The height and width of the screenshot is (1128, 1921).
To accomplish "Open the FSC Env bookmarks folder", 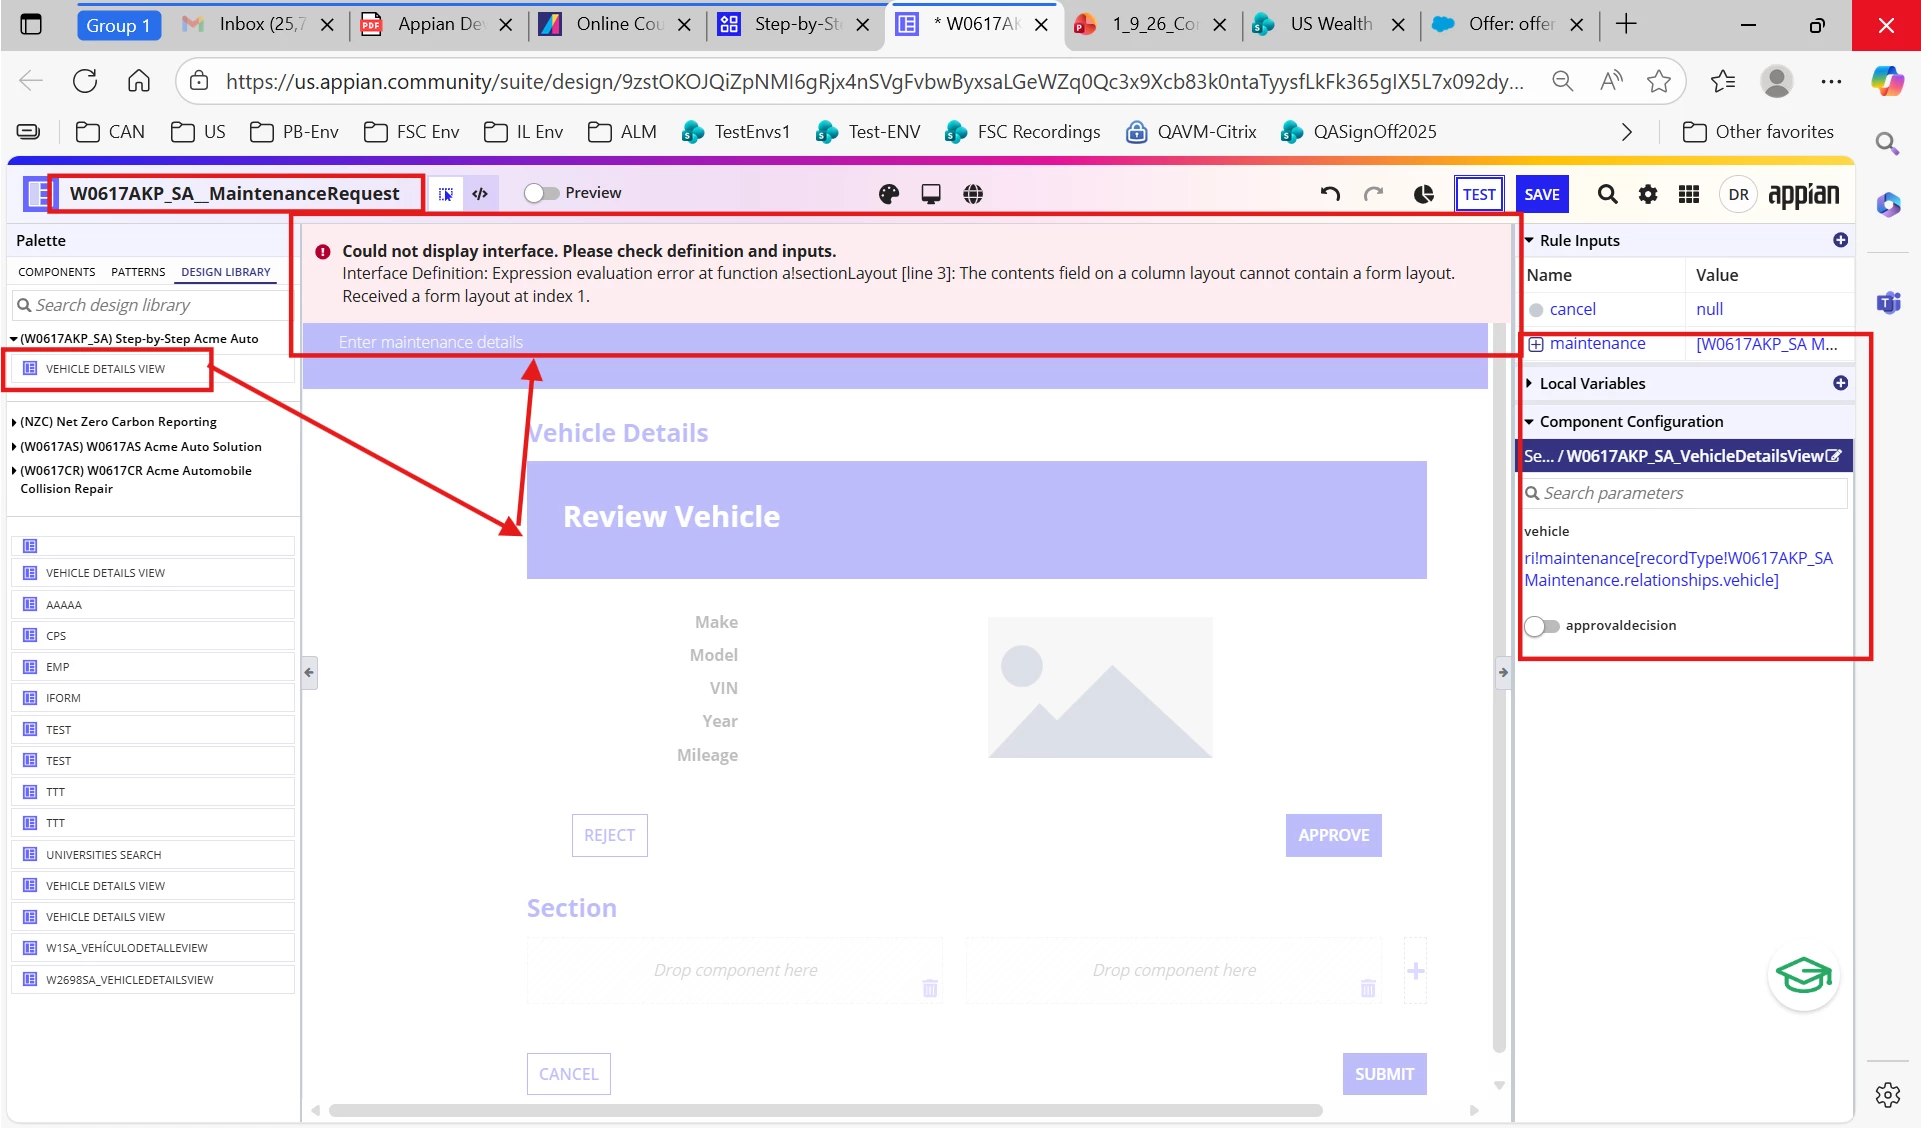I will (412, 132).
